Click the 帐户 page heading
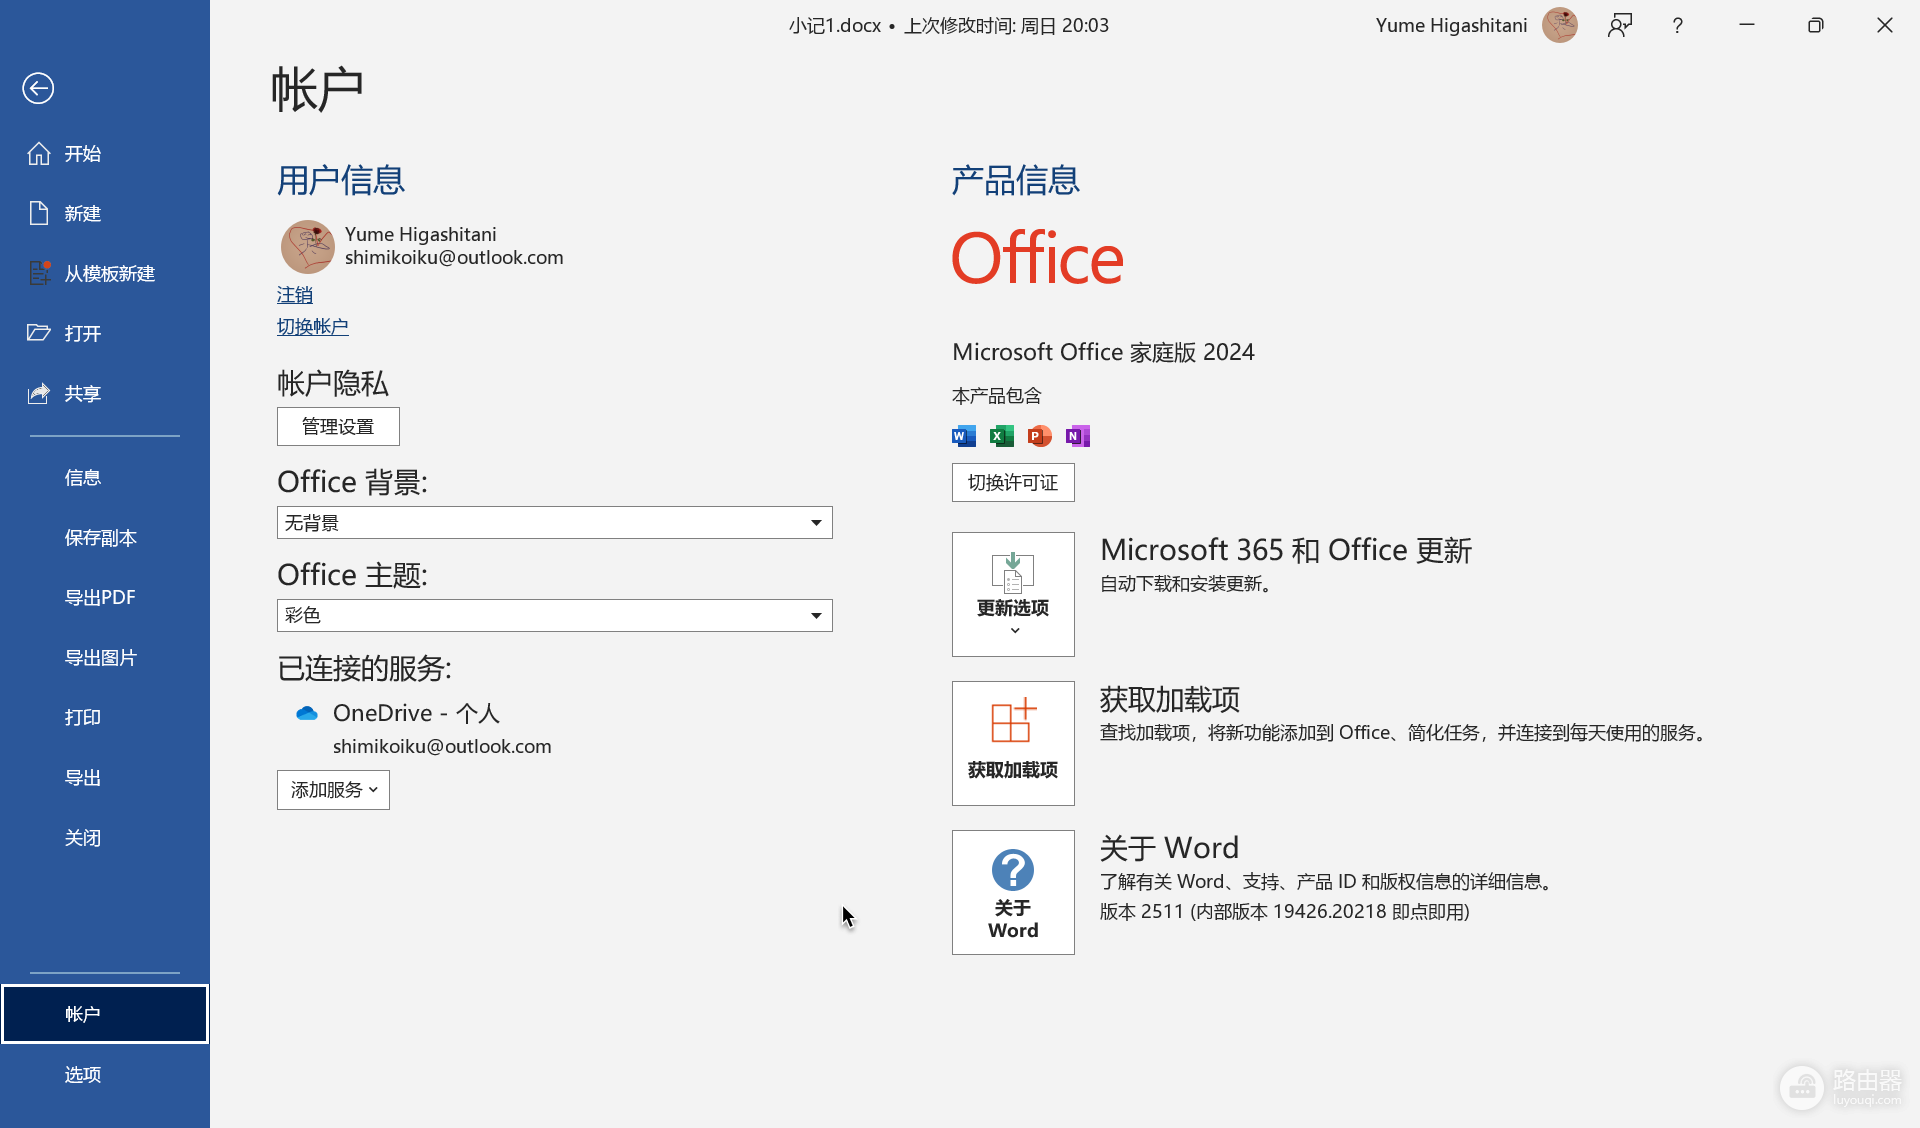This screenshot has height=1128, width=1920. [317, 89]
